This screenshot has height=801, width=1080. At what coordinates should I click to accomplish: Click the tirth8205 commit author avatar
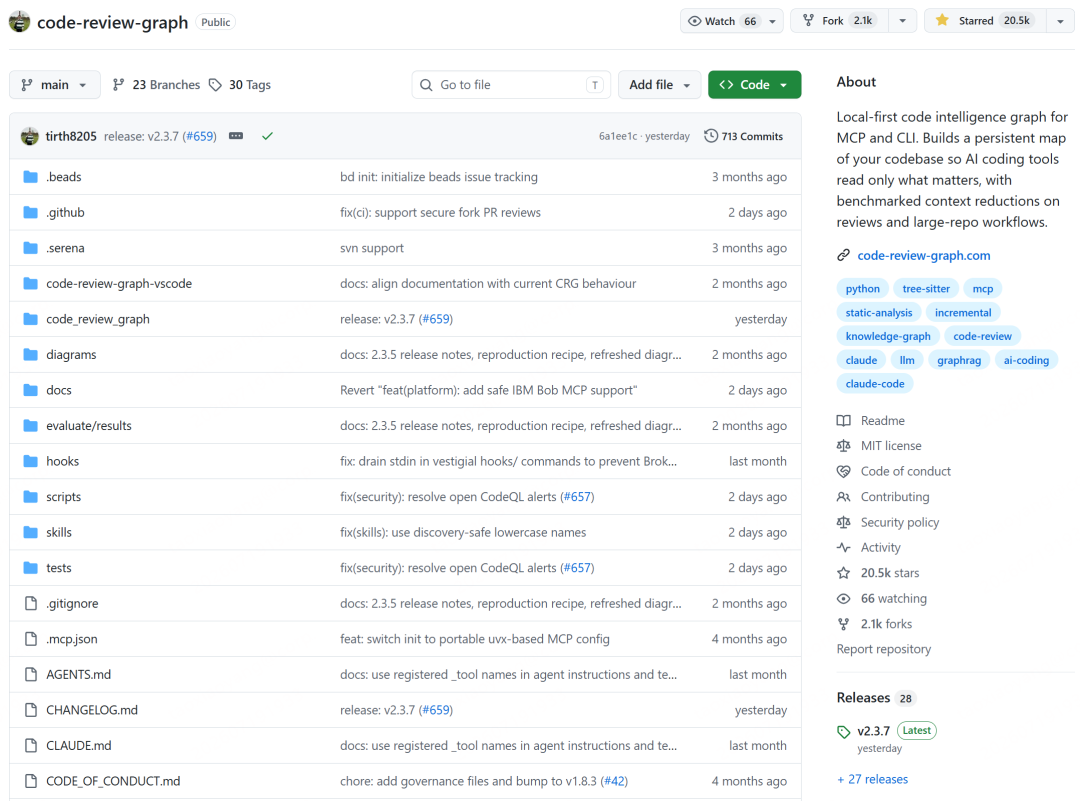[30, 136]
